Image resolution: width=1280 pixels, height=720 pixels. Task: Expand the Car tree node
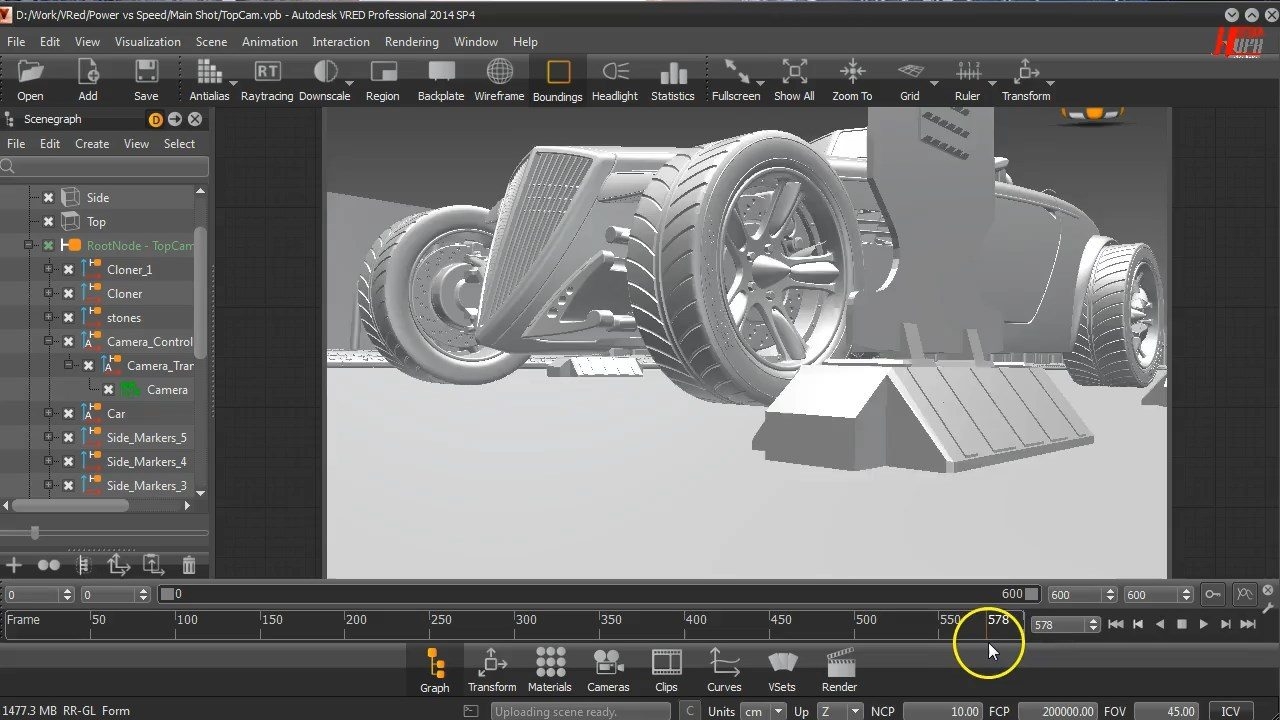pyautogui.click(x=48, y=414)
